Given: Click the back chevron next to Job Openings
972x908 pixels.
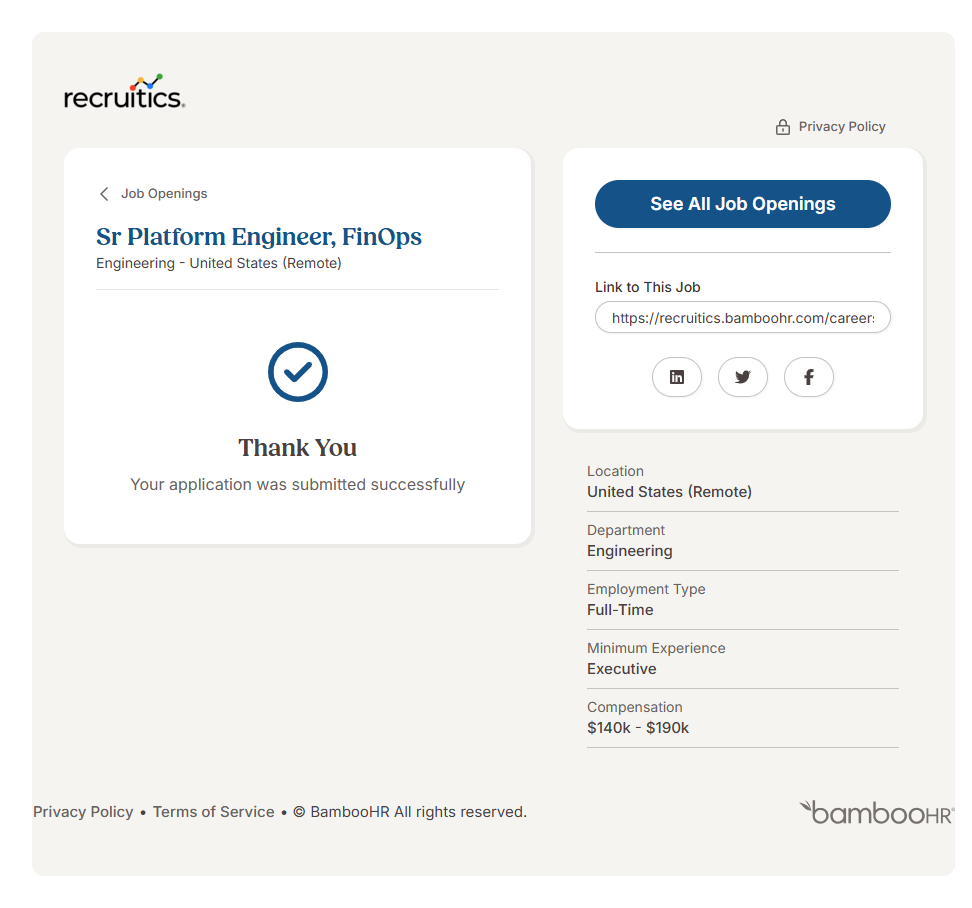Looking at the screenshot, I should [x=104, y=194].
